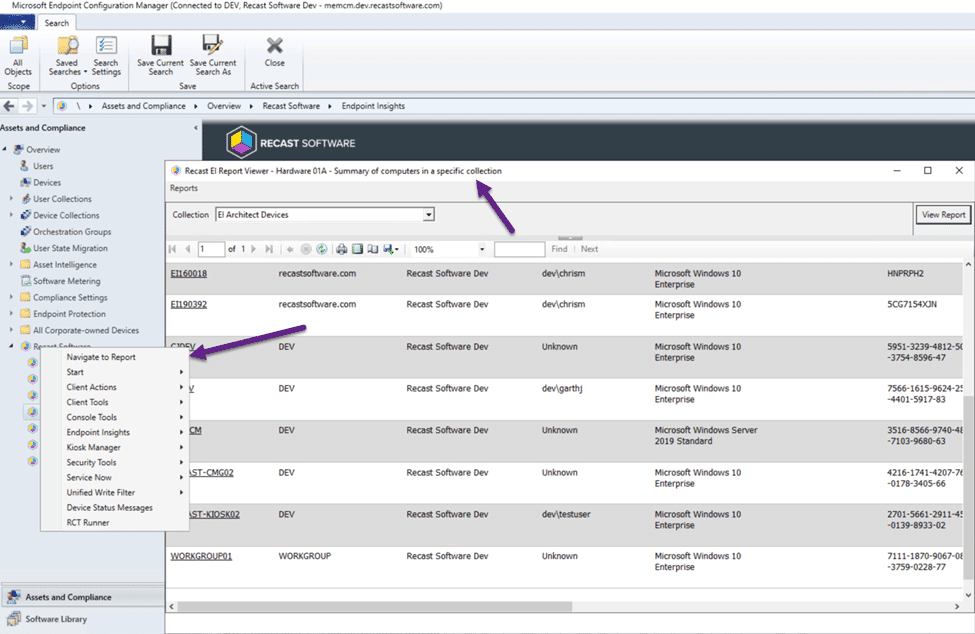The image size is (975, 634).
Task: Click the View Report button
Action: (x=940, y=214)
